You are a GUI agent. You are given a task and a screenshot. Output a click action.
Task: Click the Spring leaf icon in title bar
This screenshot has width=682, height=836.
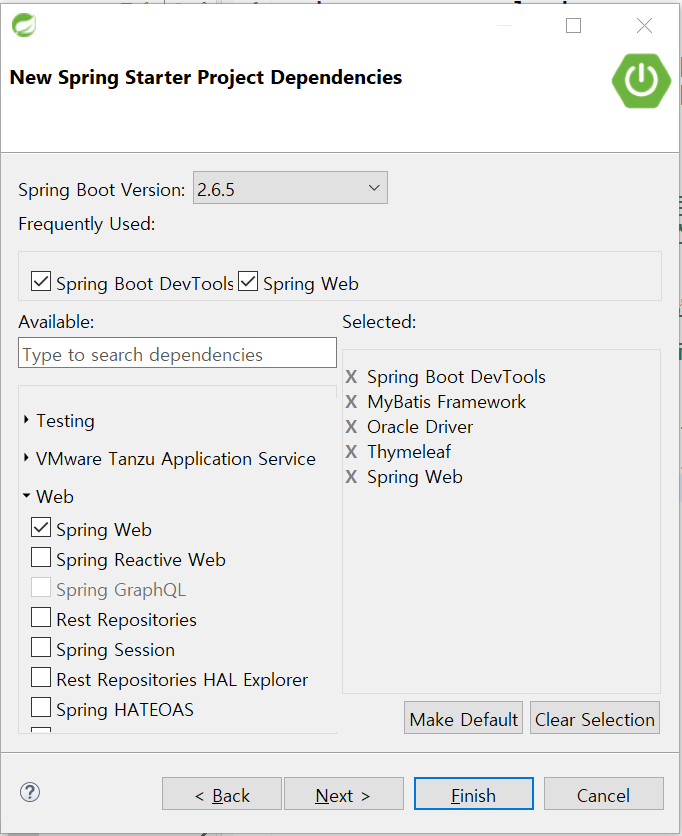tap(24, 25)
